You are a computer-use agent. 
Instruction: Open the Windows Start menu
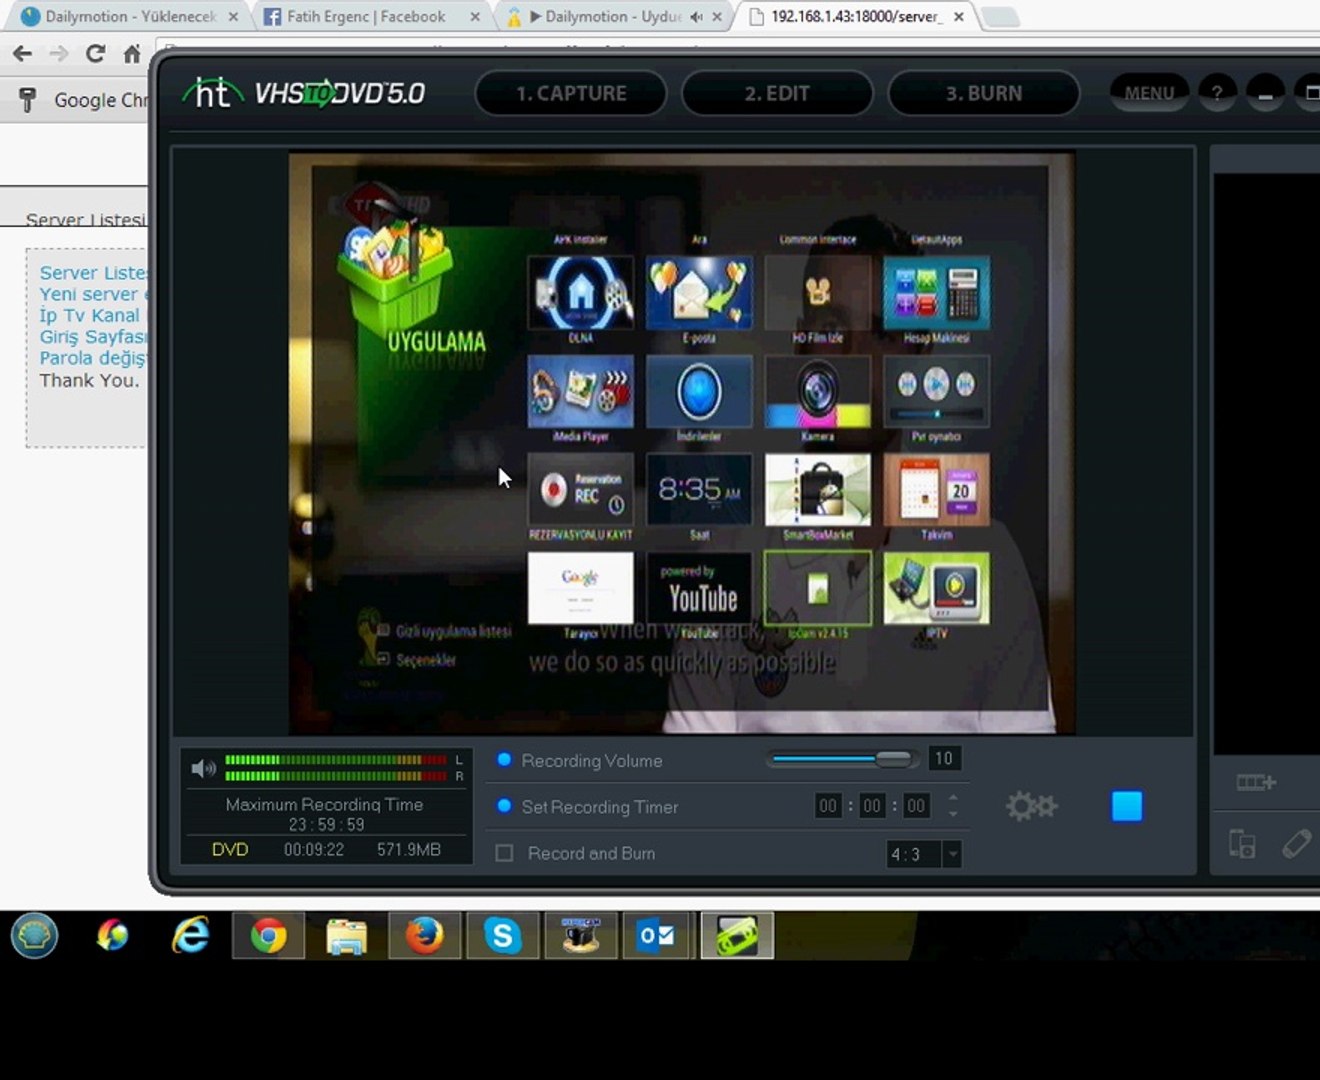[34, 937]
